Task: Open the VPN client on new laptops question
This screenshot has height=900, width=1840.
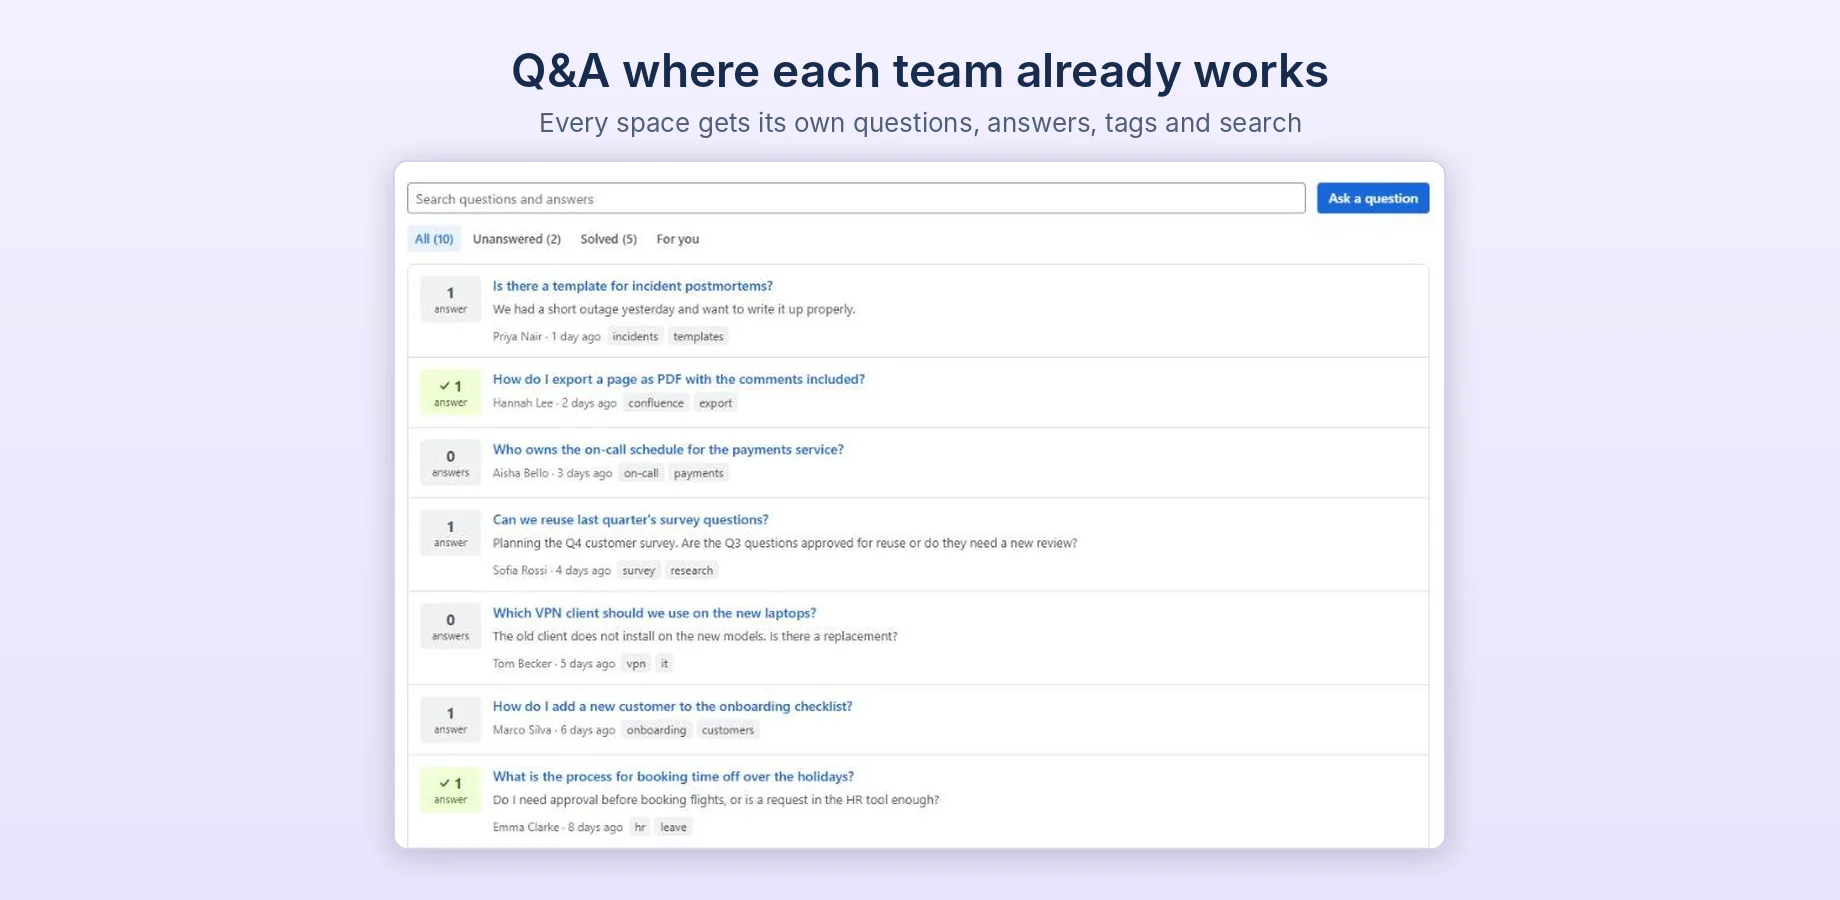Action: coord(654,613)
